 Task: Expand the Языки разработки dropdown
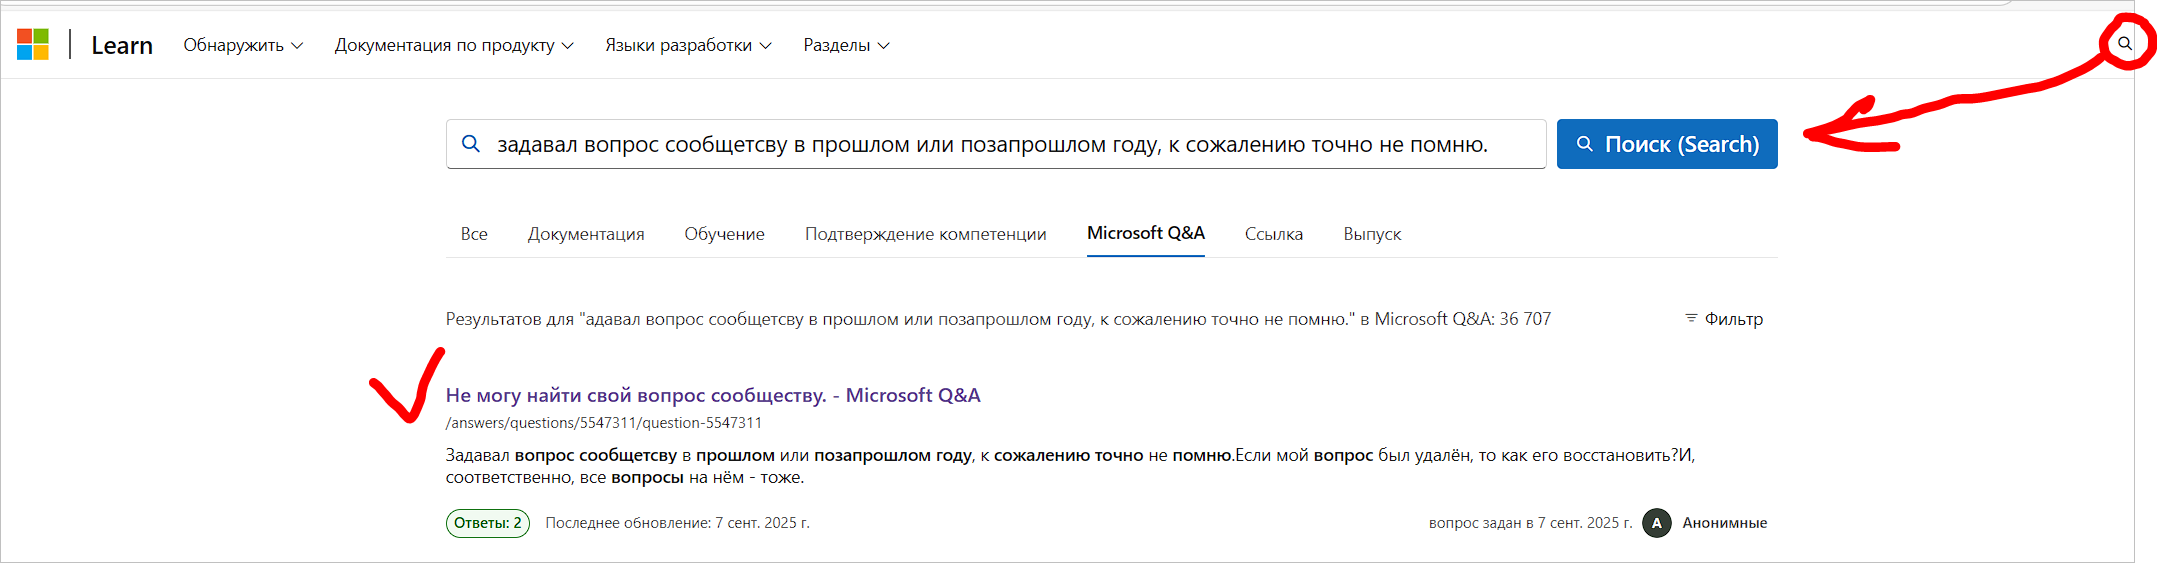point(688,45)
